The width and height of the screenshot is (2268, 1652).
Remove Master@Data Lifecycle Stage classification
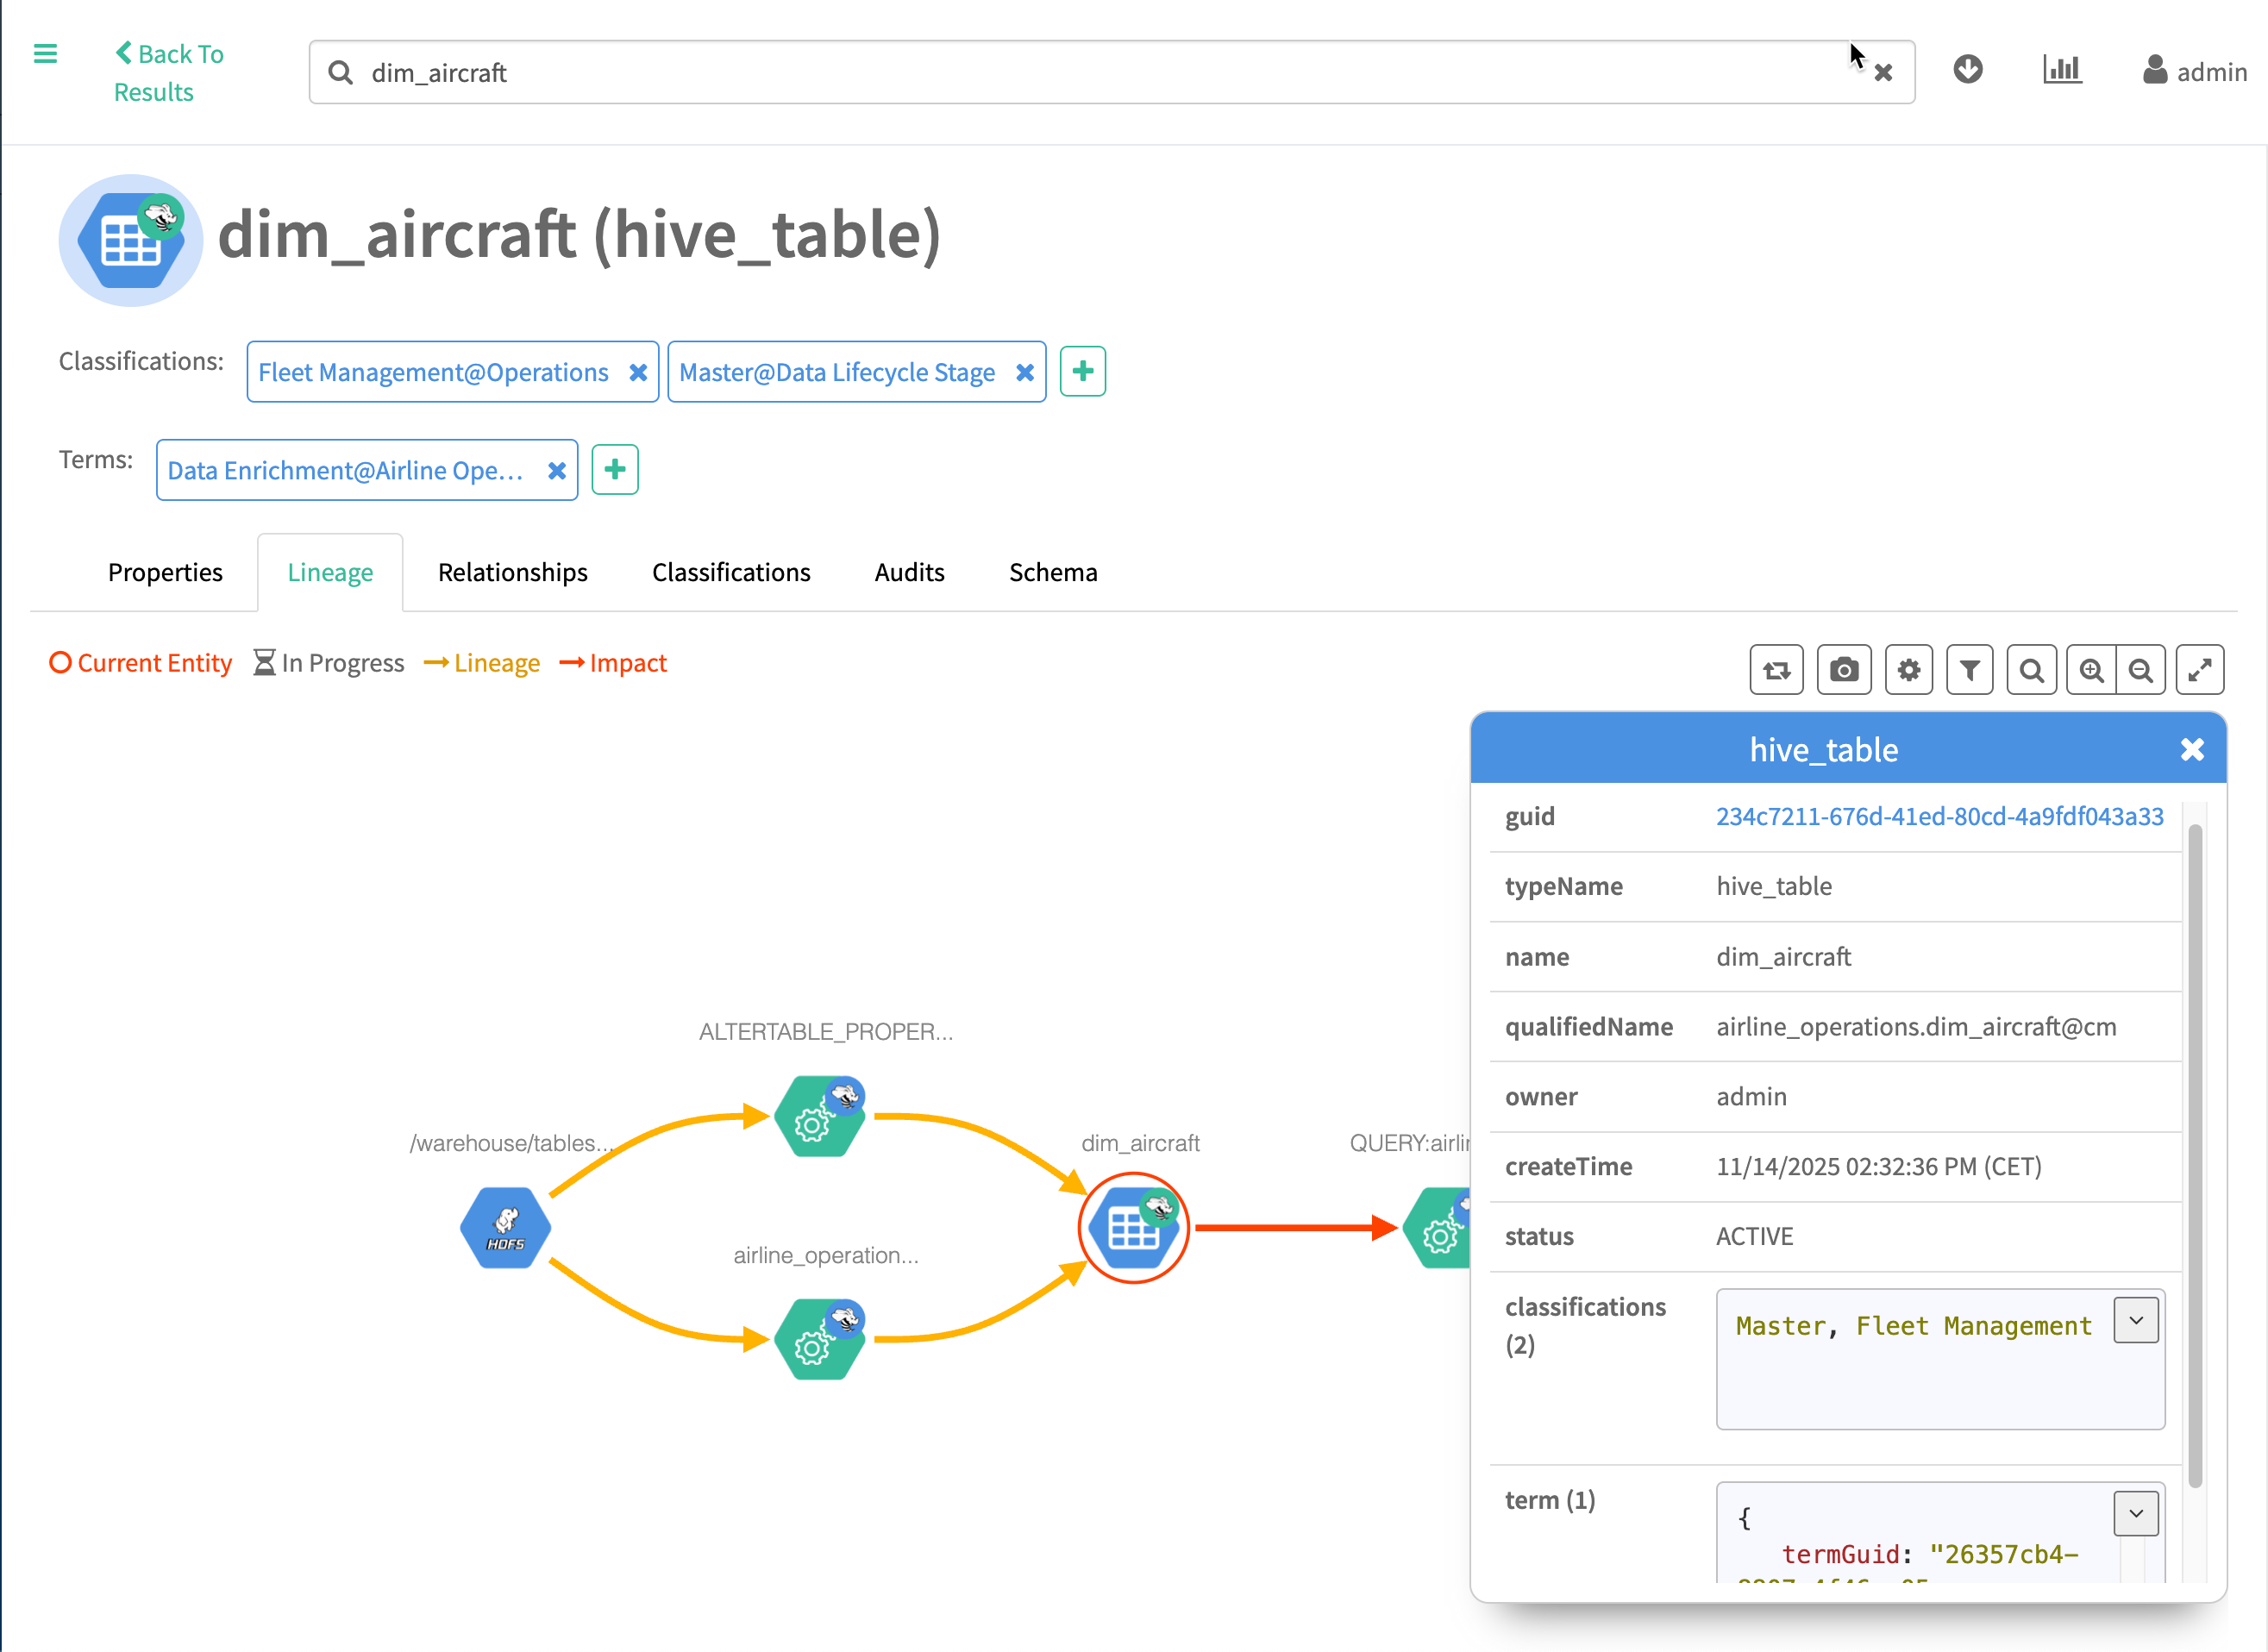(1025, 373)
